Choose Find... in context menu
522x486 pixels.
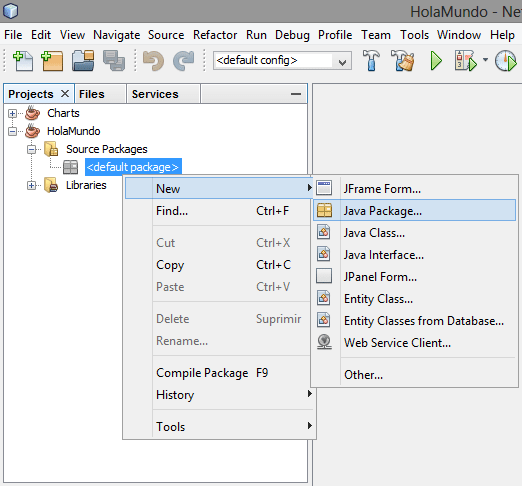[218, 211]
